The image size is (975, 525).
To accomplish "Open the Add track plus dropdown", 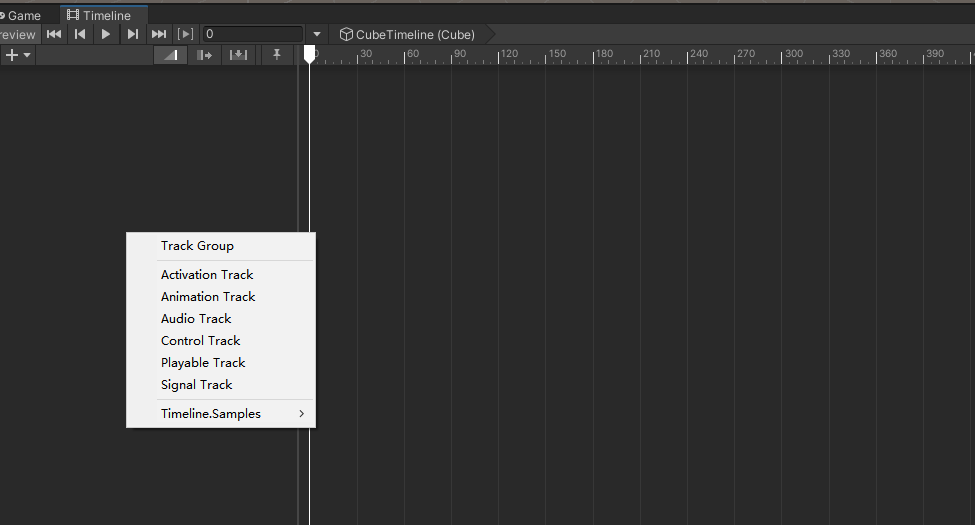I will pyautogui.click(x=17, y=55).
